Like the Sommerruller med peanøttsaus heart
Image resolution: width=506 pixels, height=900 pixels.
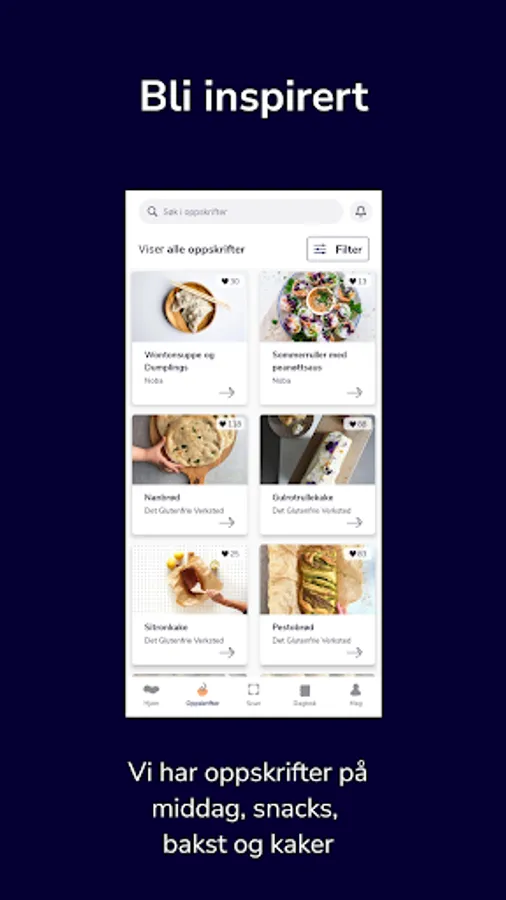tap(352, 281)
